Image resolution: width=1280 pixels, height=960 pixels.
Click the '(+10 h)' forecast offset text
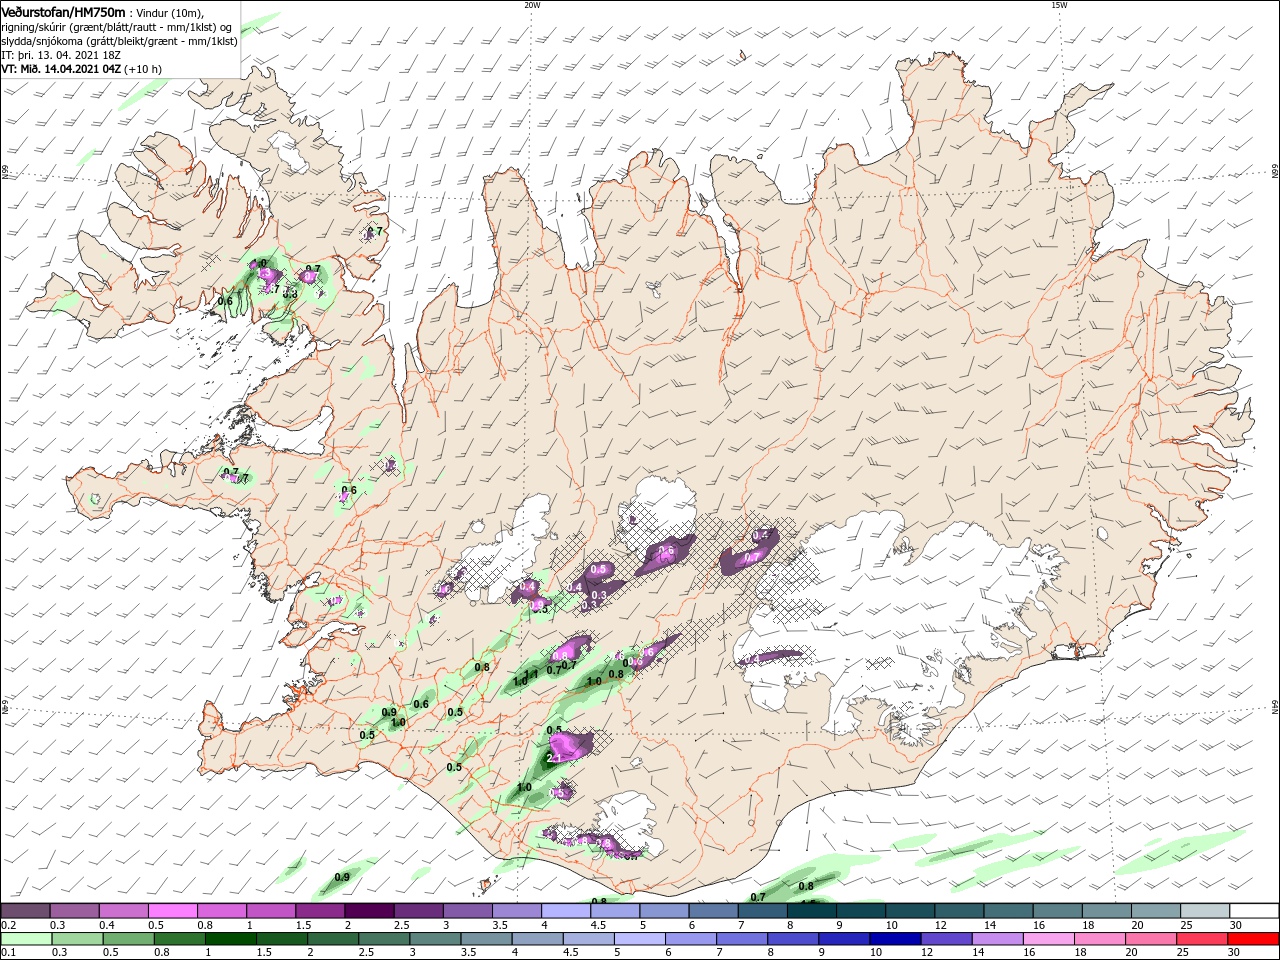point(144,69)
